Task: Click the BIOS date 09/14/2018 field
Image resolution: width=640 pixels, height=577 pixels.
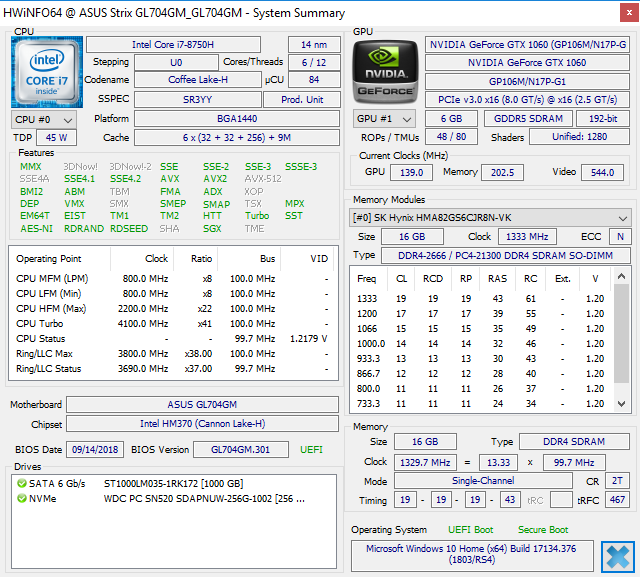Action: [x=95, y=450]
